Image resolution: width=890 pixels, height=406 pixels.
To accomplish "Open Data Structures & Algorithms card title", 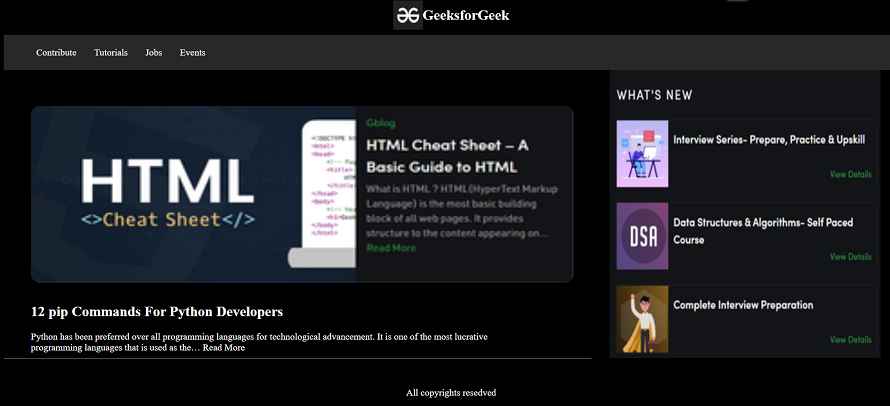I will [763, 231].
